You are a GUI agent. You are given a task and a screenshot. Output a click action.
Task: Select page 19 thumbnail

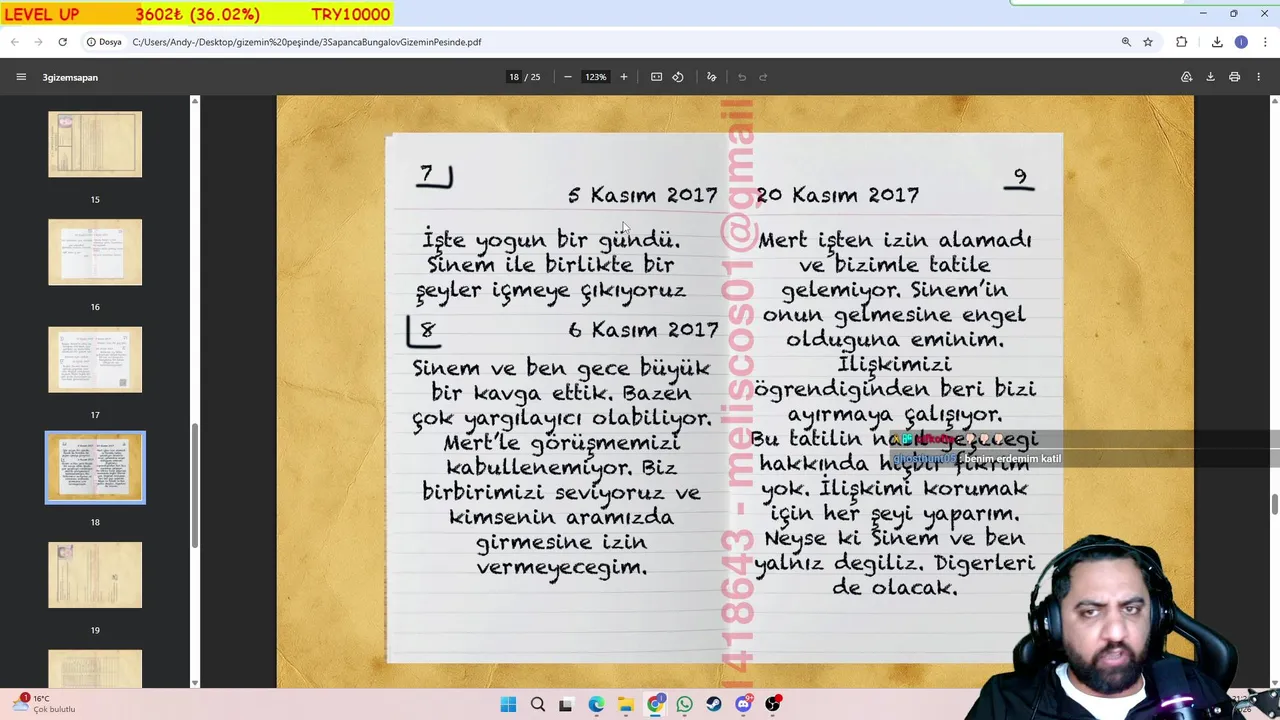(95, 575)
